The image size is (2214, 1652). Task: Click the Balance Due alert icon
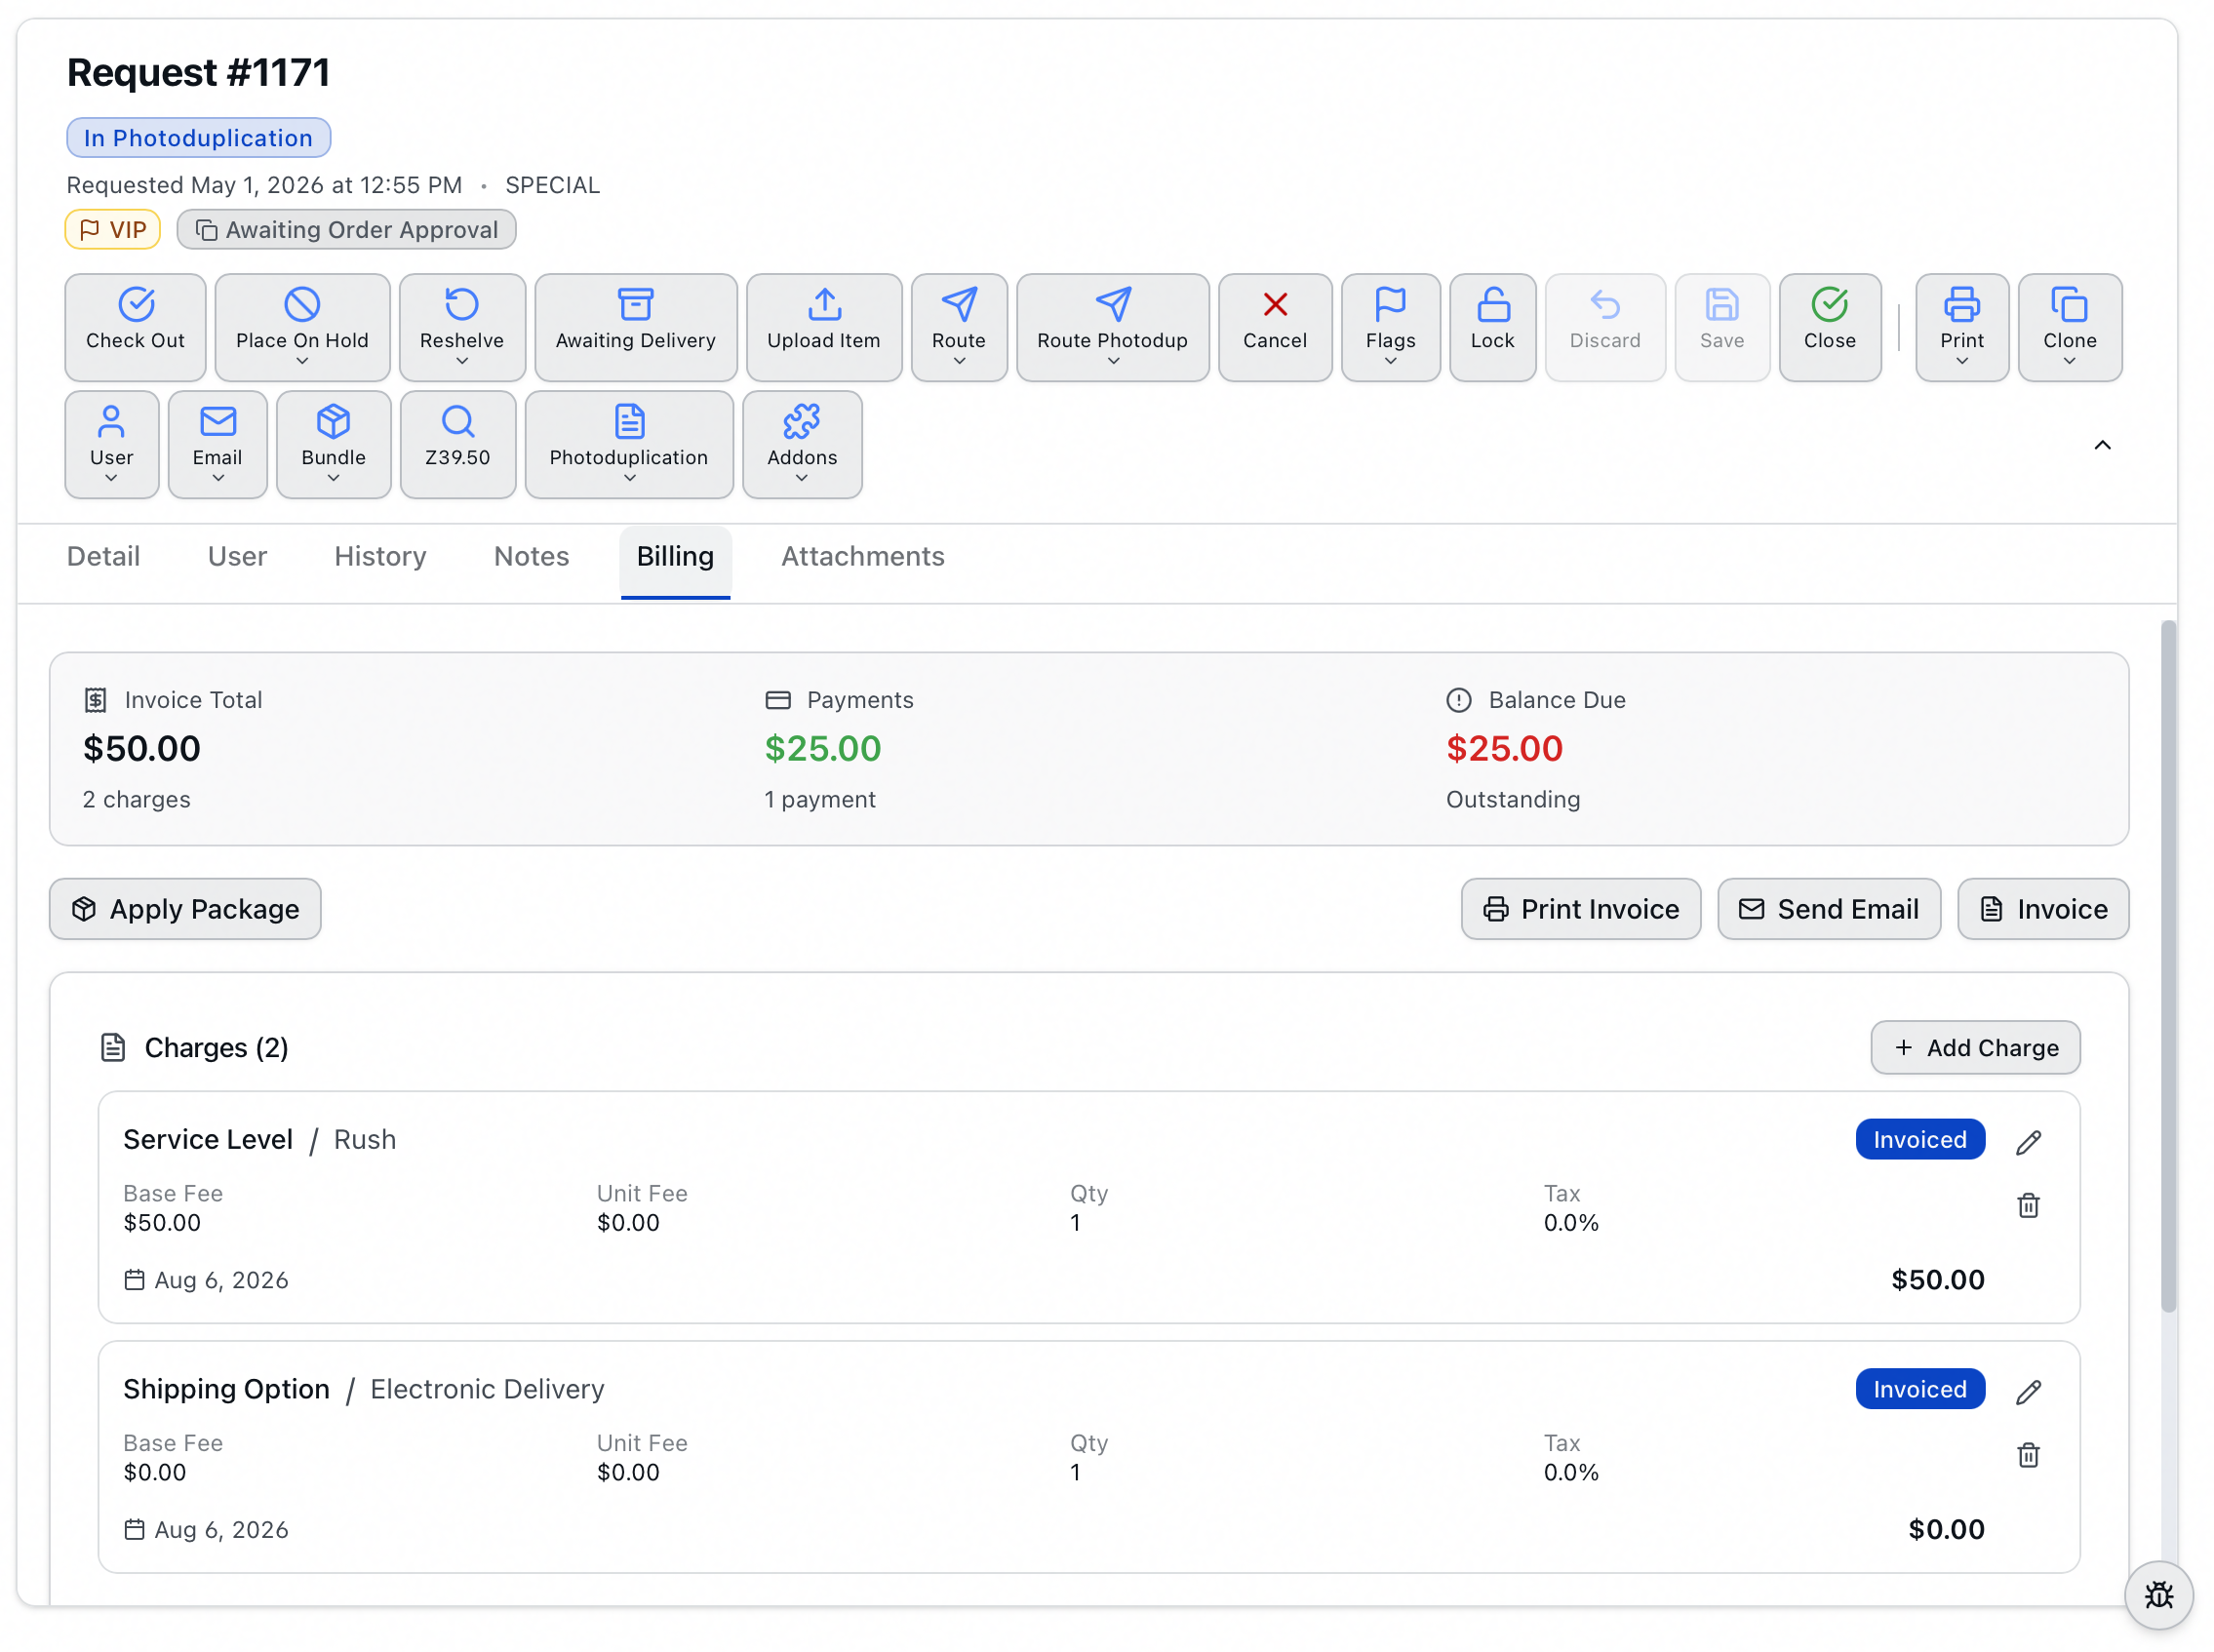click(1458, 700)
